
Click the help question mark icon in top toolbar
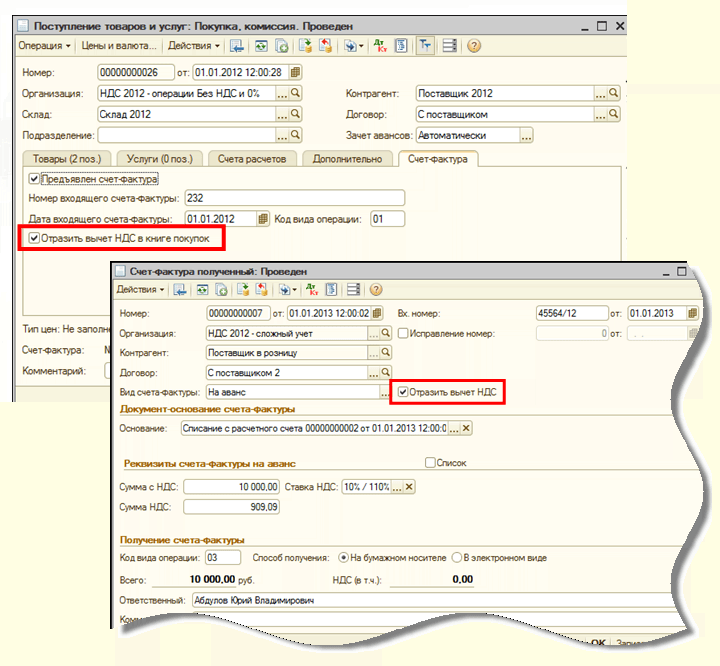tap(474, 46)
